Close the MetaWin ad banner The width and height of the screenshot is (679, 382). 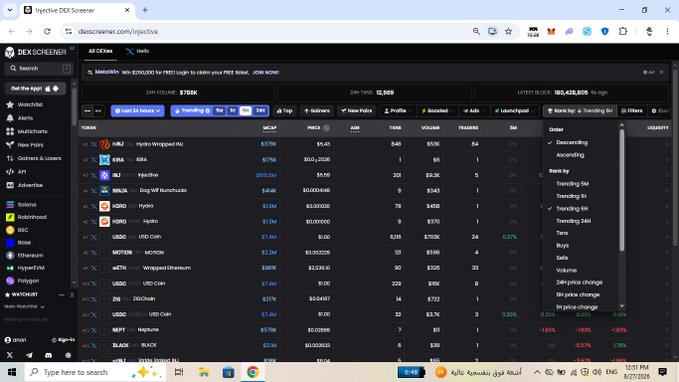coord(662,72)
